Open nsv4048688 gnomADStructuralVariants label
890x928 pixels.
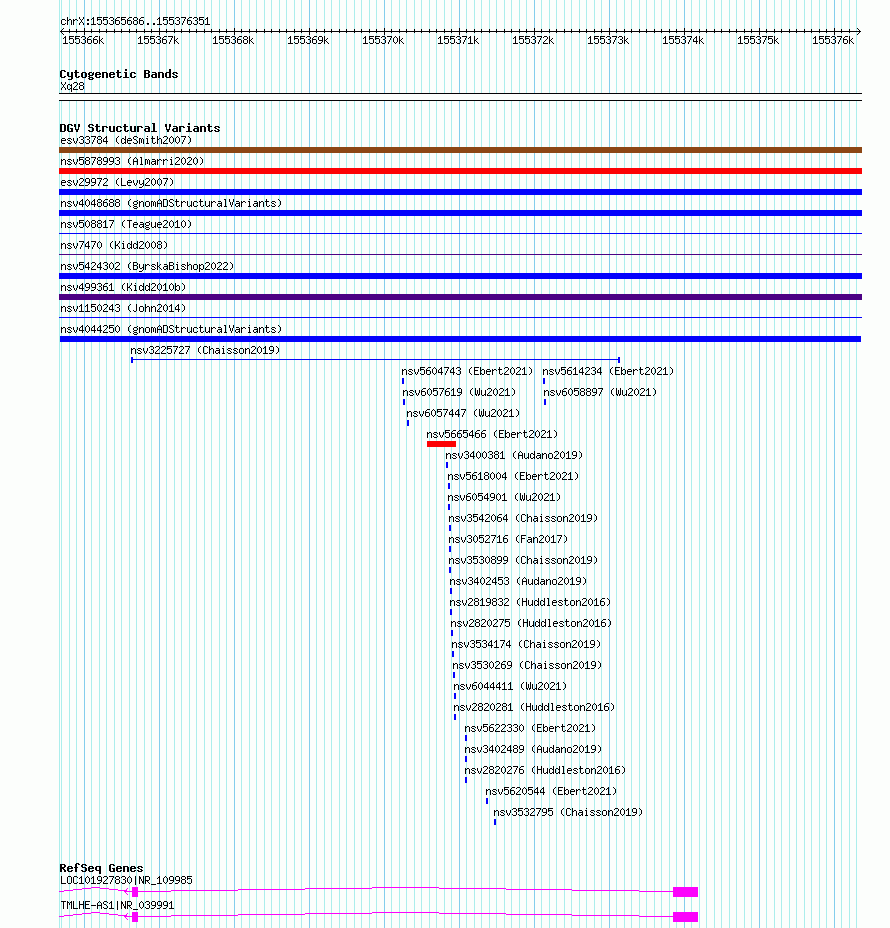coord(171,203)
